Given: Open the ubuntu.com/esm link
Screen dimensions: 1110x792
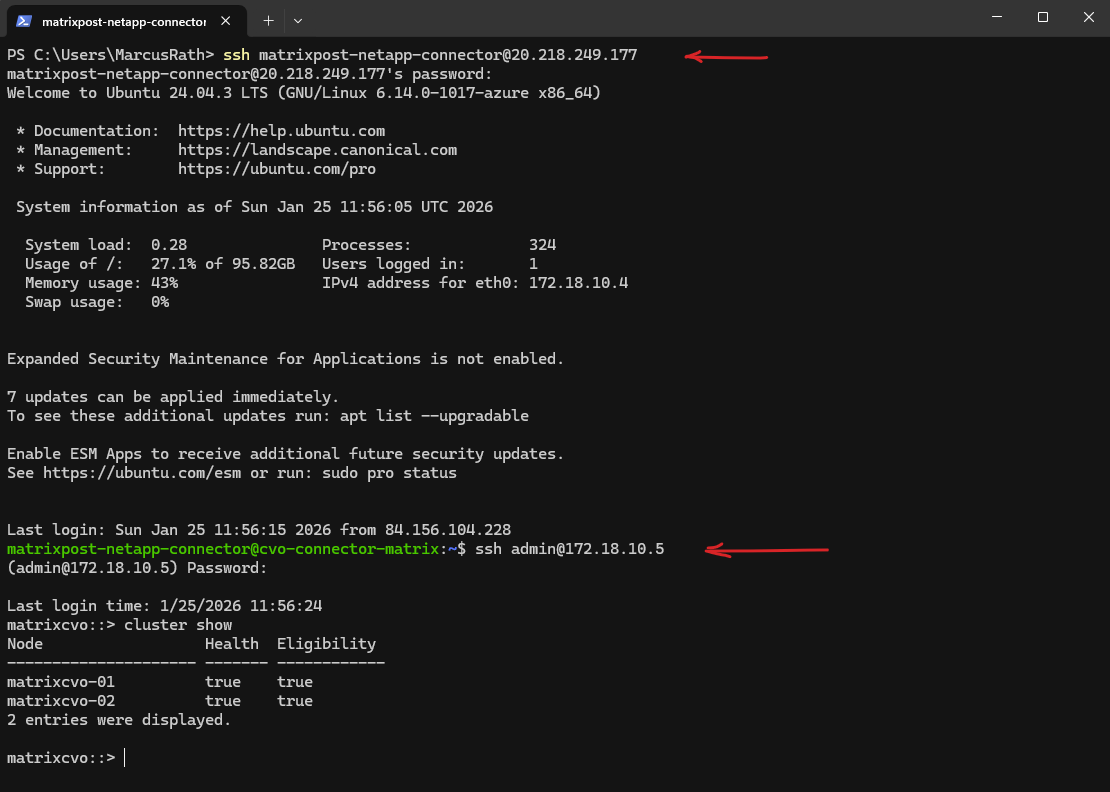Looking at the screenshot, I should pyautogui.click(x=142, y=473).
